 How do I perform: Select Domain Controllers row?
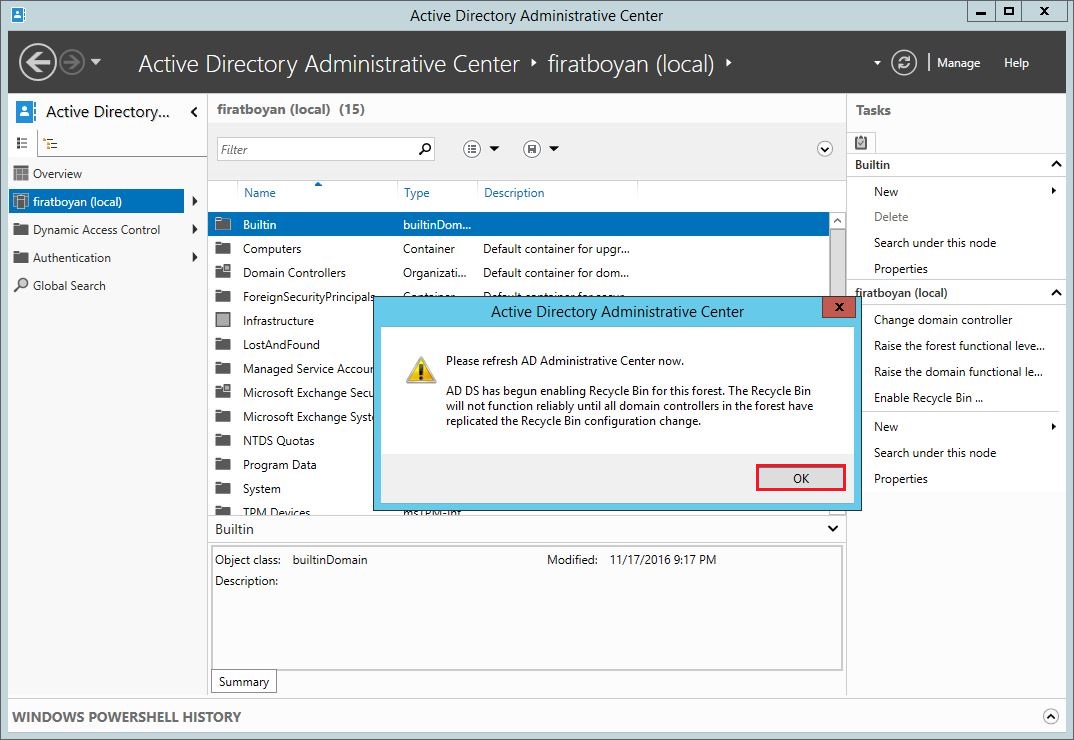click(519, 273)
